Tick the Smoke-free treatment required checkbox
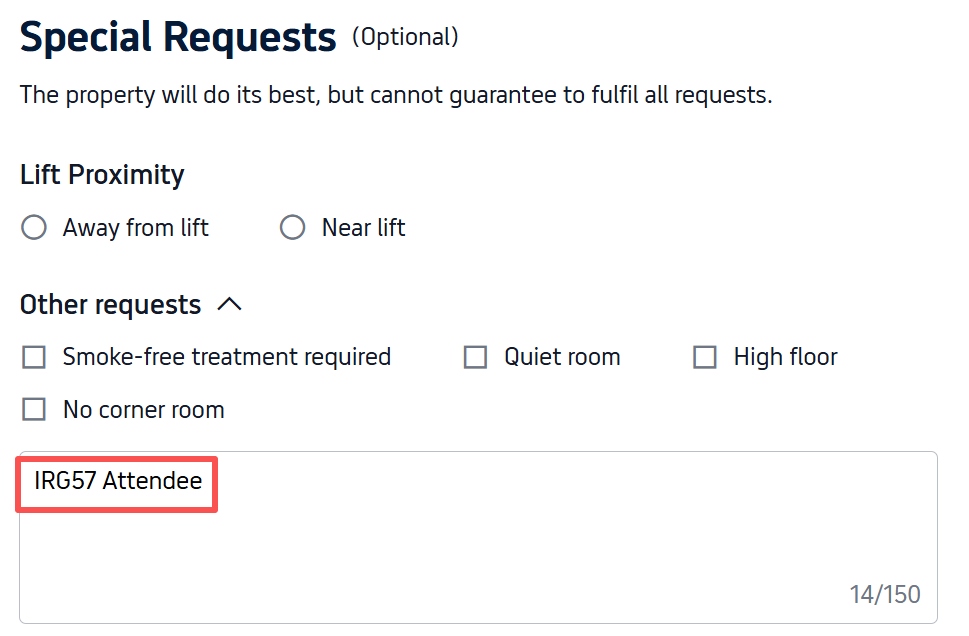 coord(34,357)
